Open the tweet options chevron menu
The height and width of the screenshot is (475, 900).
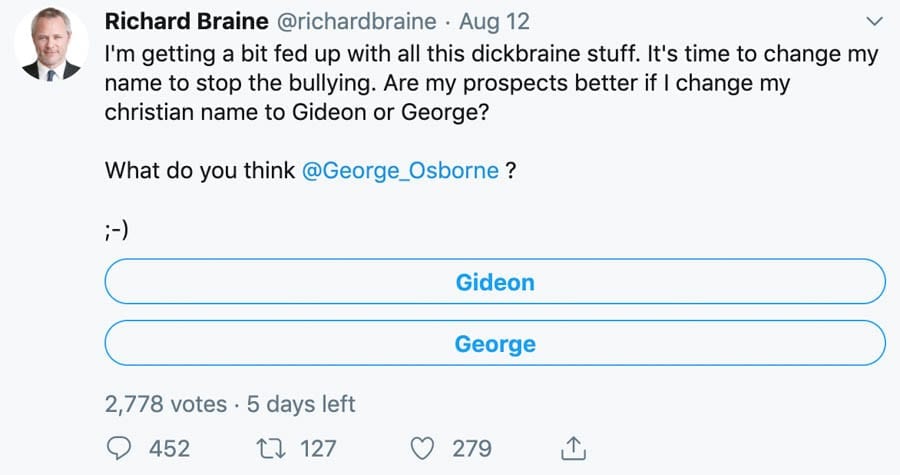(x=873, y=21)
